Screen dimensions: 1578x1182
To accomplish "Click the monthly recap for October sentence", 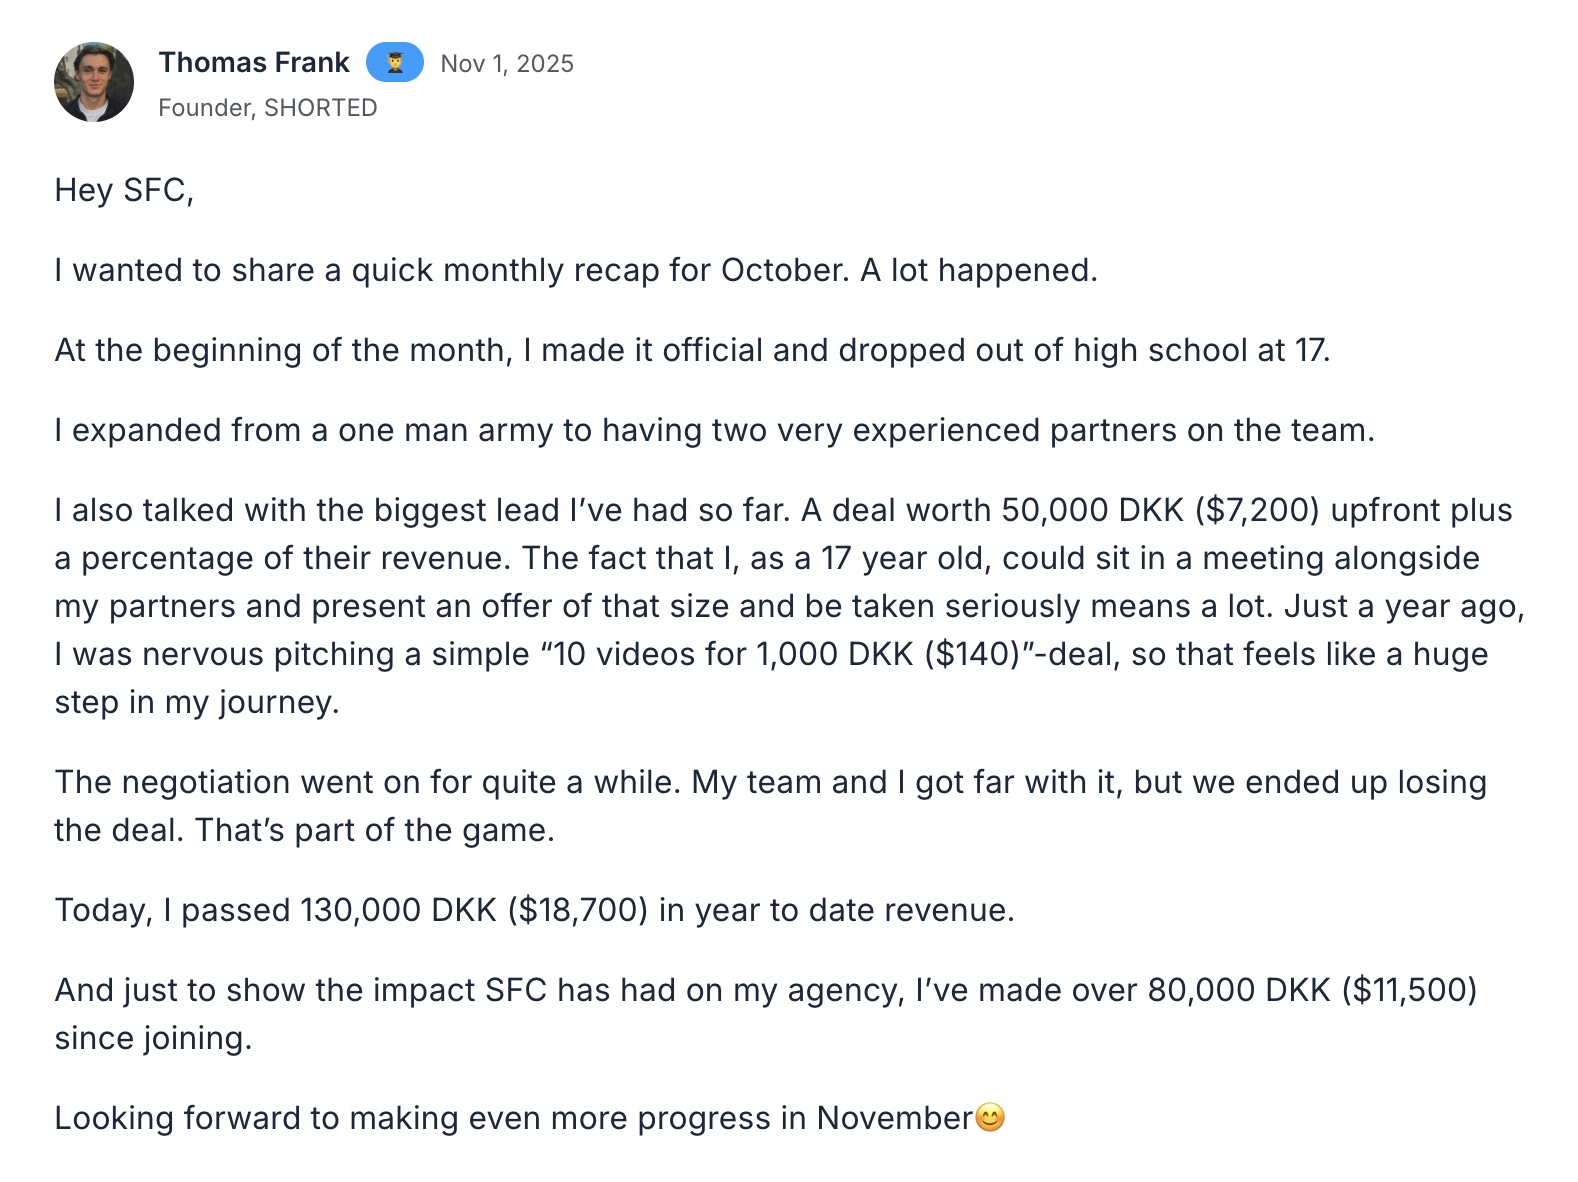I will [x=575, y=270].
